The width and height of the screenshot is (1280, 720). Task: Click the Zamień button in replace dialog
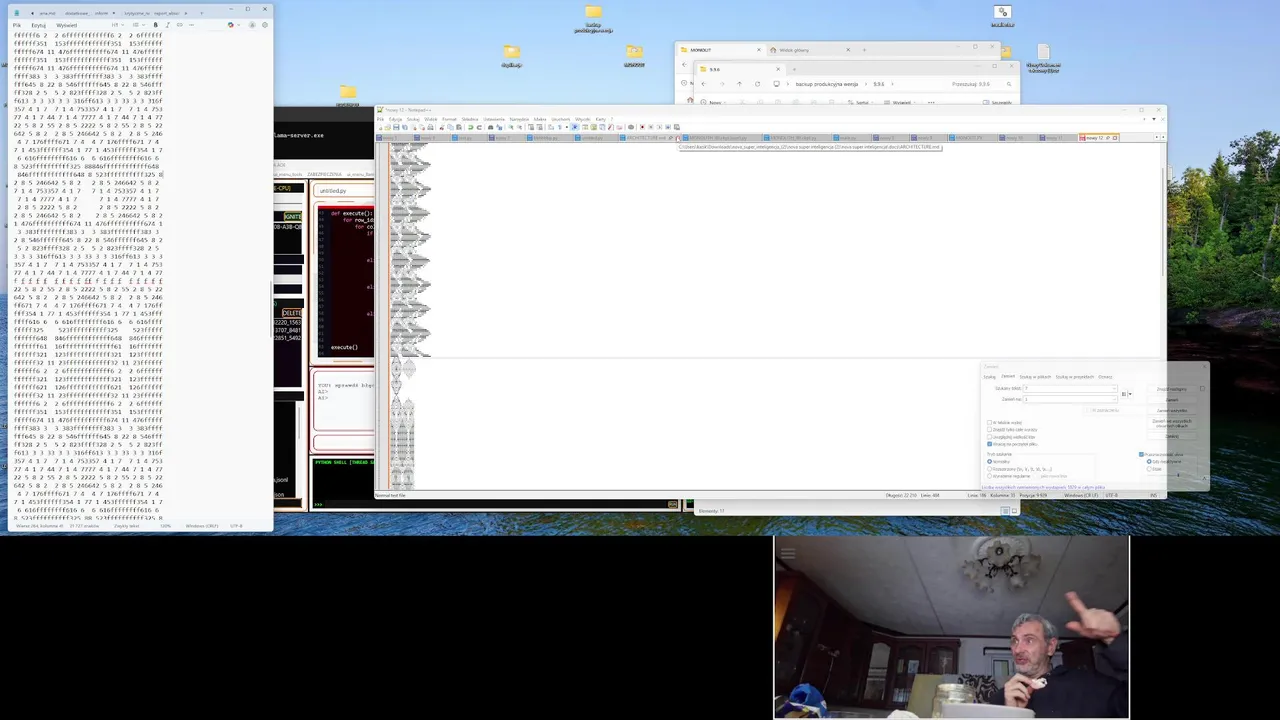[1172, 400]
